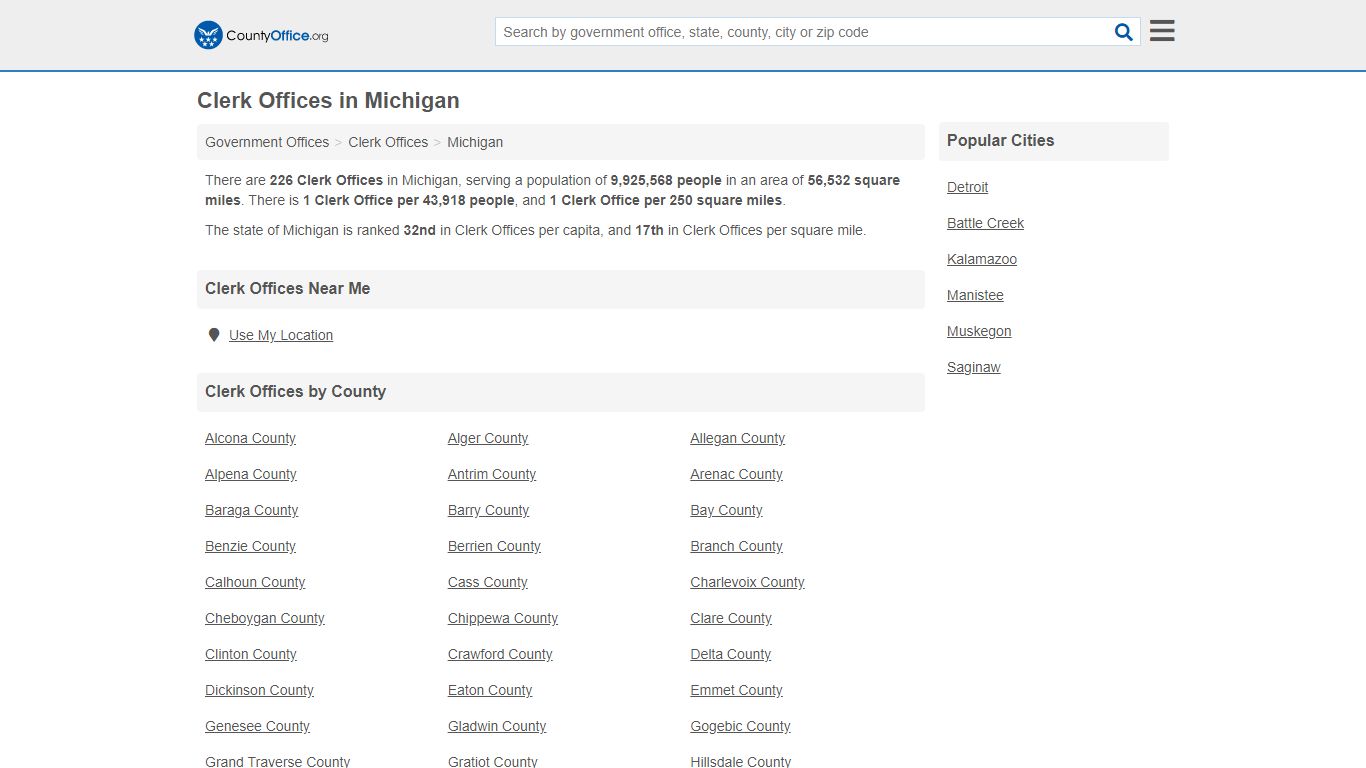This screenshot has height=768, width=1366.
Task: Open Battle Creek city link
Action: coord(985,223)
